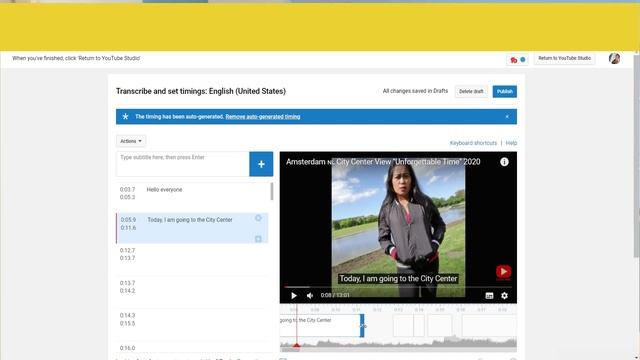Open the Keyboard shortcuts link
This screenshot has height=360, width=640.
click(x=473, y=143)
